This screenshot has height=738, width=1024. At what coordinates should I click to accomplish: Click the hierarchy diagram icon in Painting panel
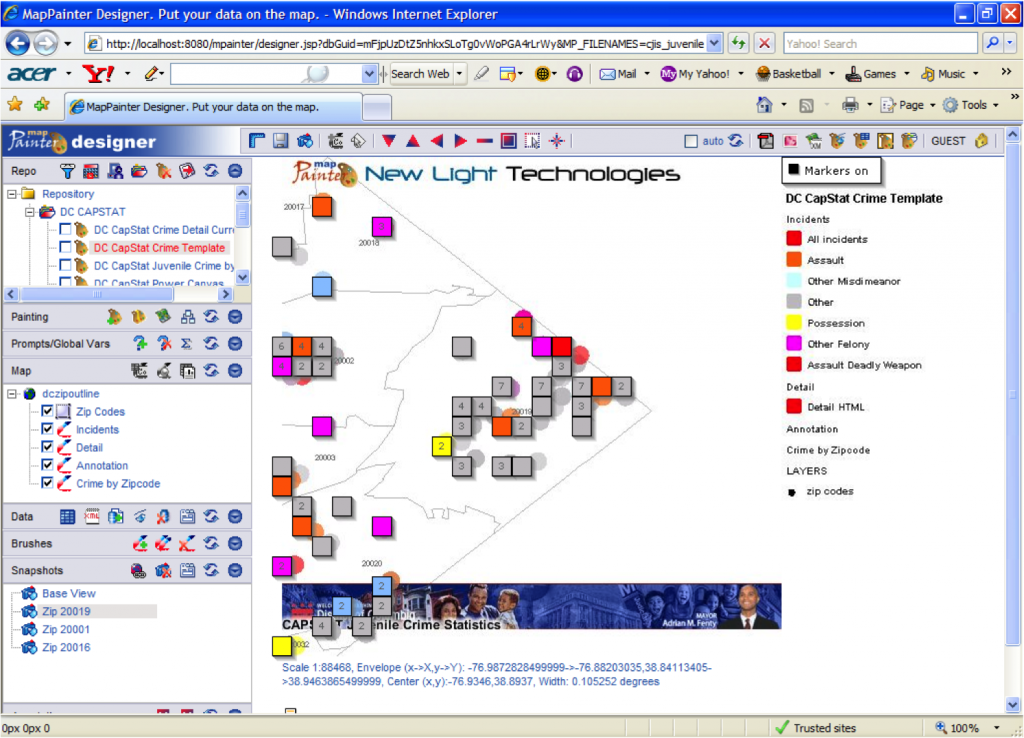tap(187, 317)
